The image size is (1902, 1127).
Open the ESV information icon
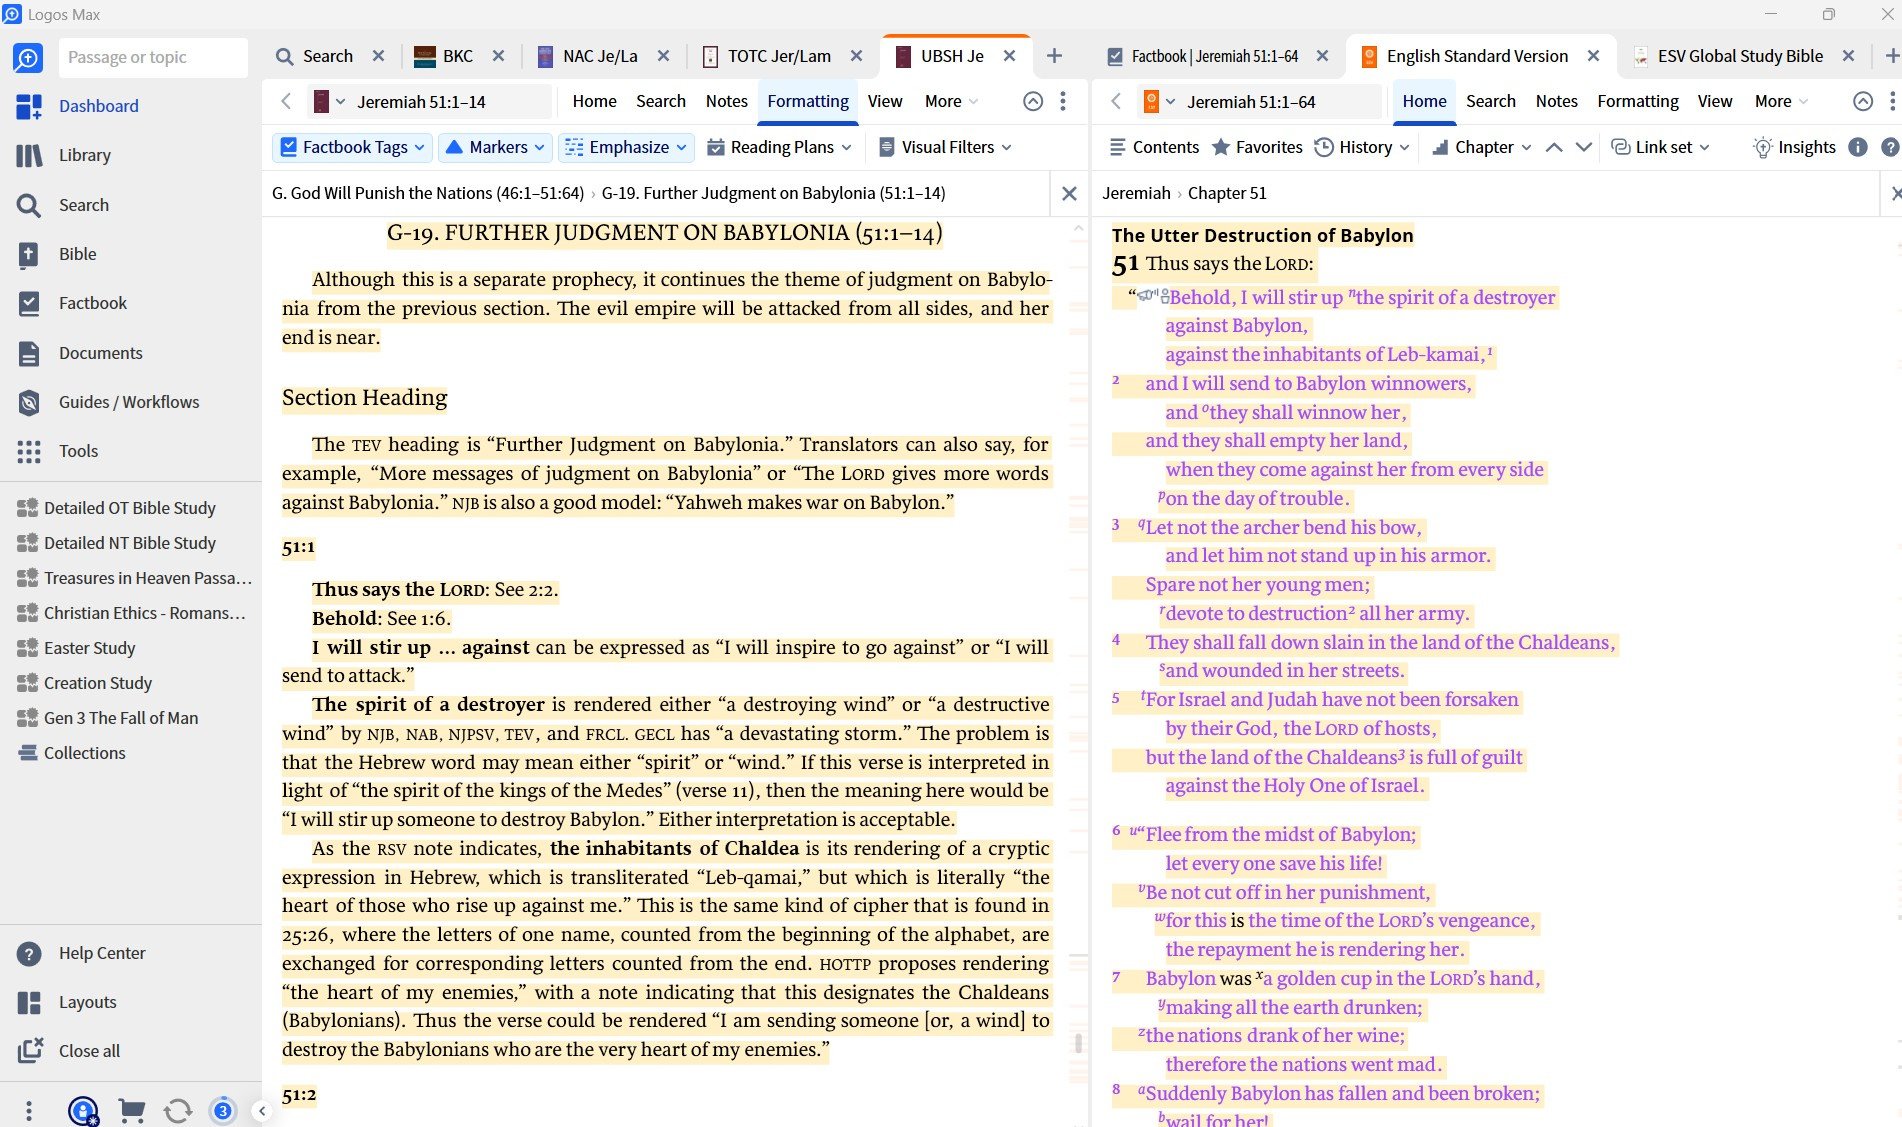(x=1858, y=147)
